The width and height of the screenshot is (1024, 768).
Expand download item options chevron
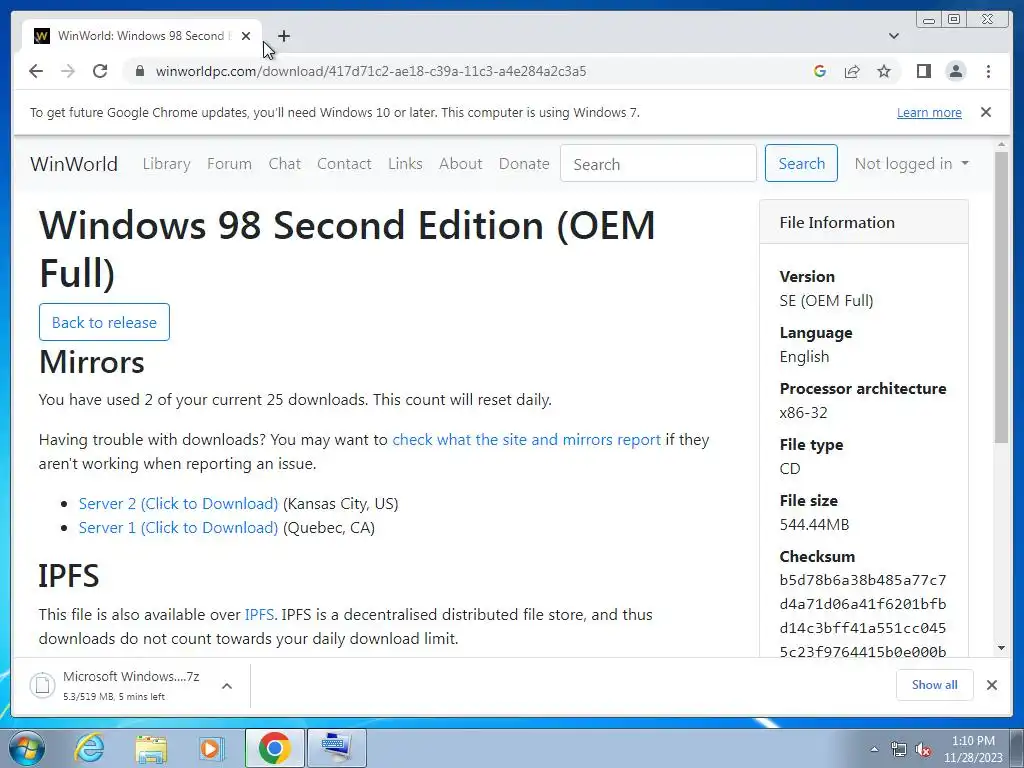click(x=227, y=686)
